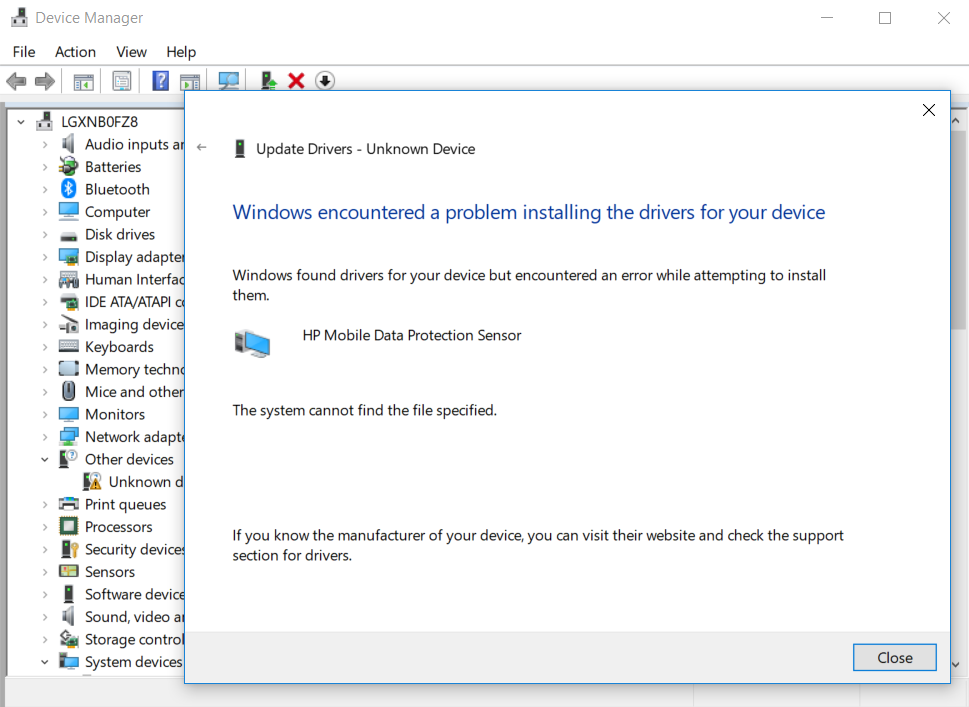969x707 pixels.
Task: Collapse the System devices category
Action: pos(44,661)
